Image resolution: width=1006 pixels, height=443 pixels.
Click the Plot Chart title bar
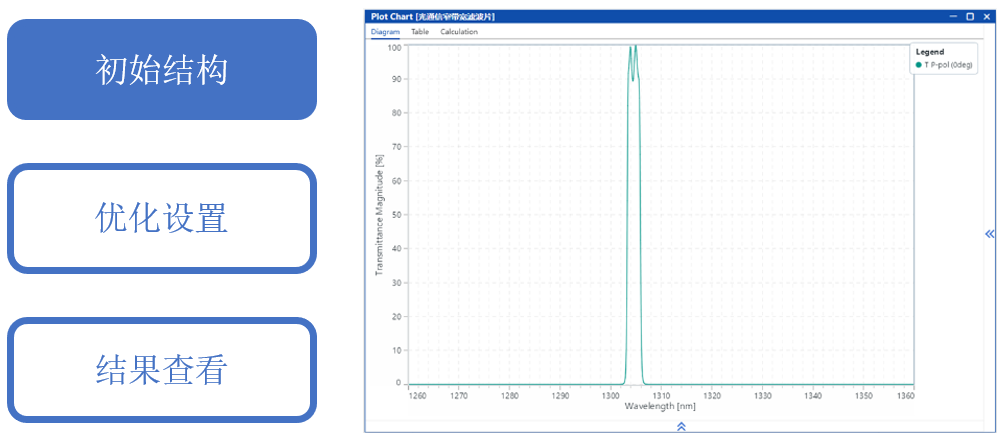600,17
